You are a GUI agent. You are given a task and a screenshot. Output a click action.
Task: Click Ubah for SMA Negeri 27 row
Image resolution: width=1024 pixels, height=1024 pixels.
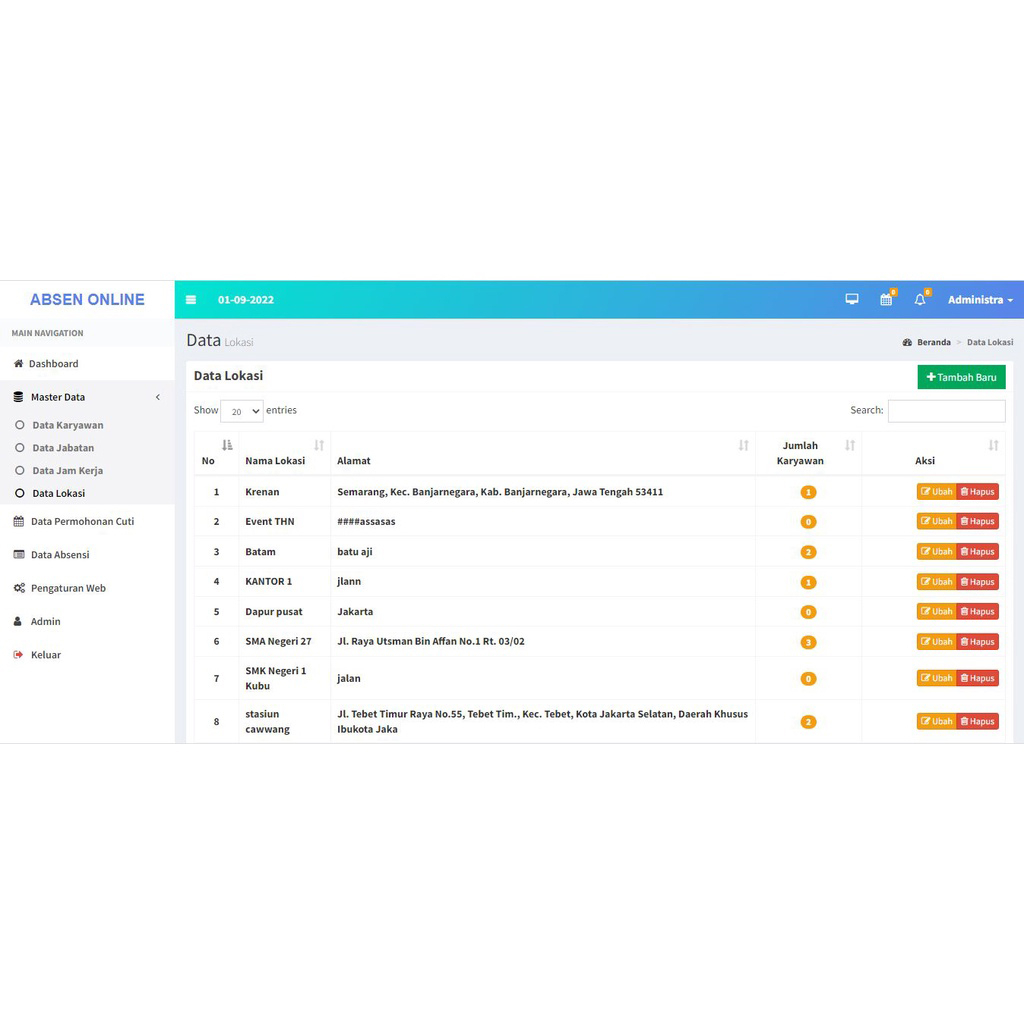[936, 642]
